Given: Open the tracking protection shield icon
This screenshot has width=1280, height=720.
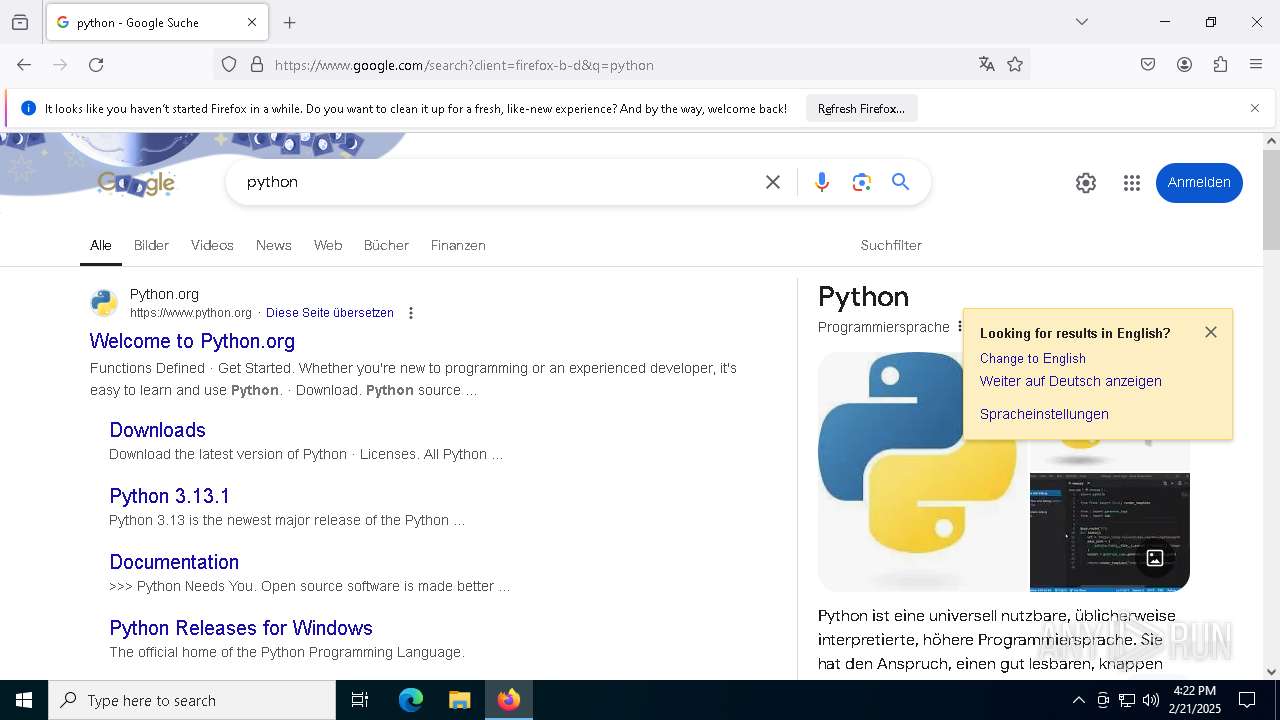Looking at the screenshot, I should tap(229, 65).
